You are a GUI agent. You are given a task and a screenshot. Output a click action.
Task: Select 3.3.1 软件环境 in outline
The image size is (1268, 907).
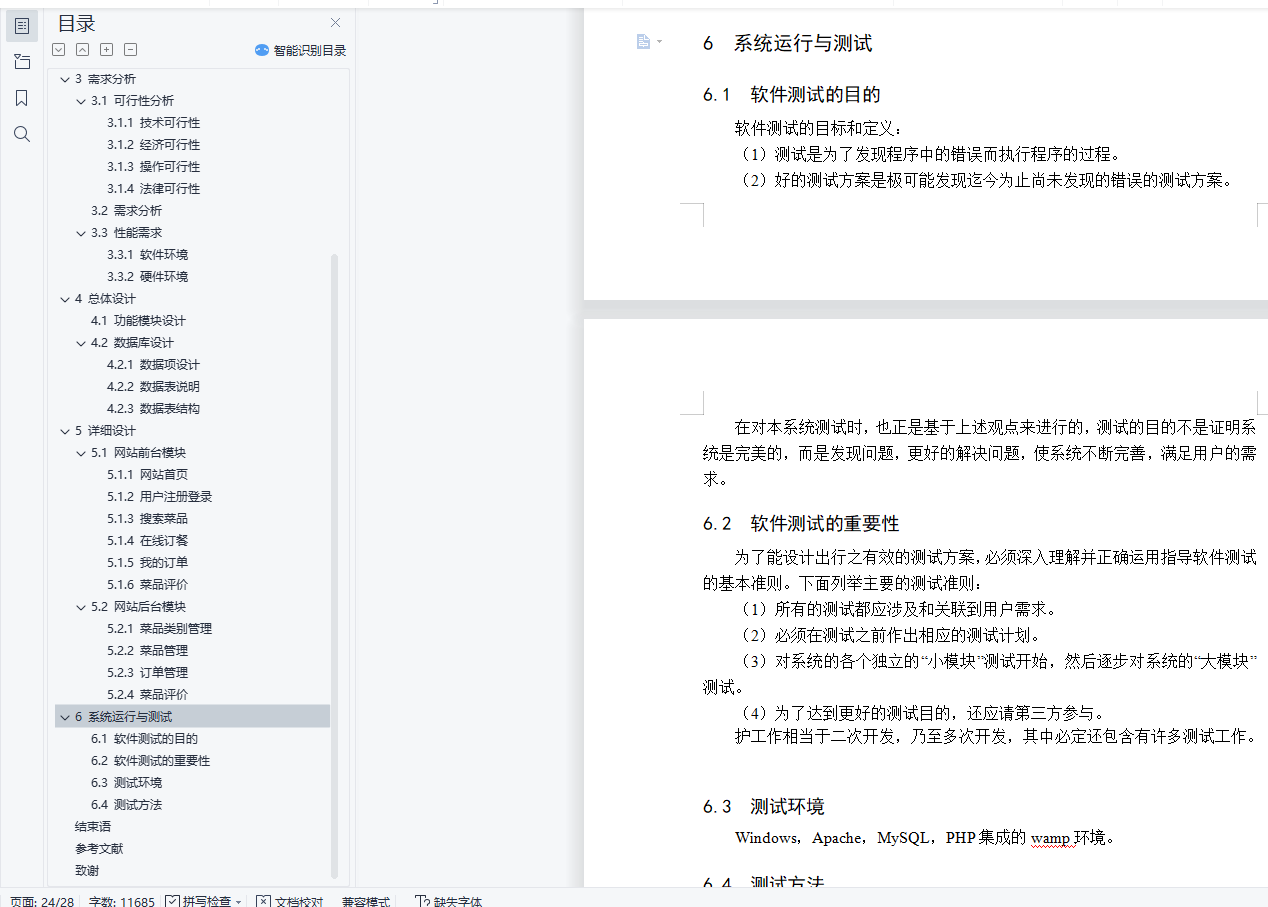147,255
